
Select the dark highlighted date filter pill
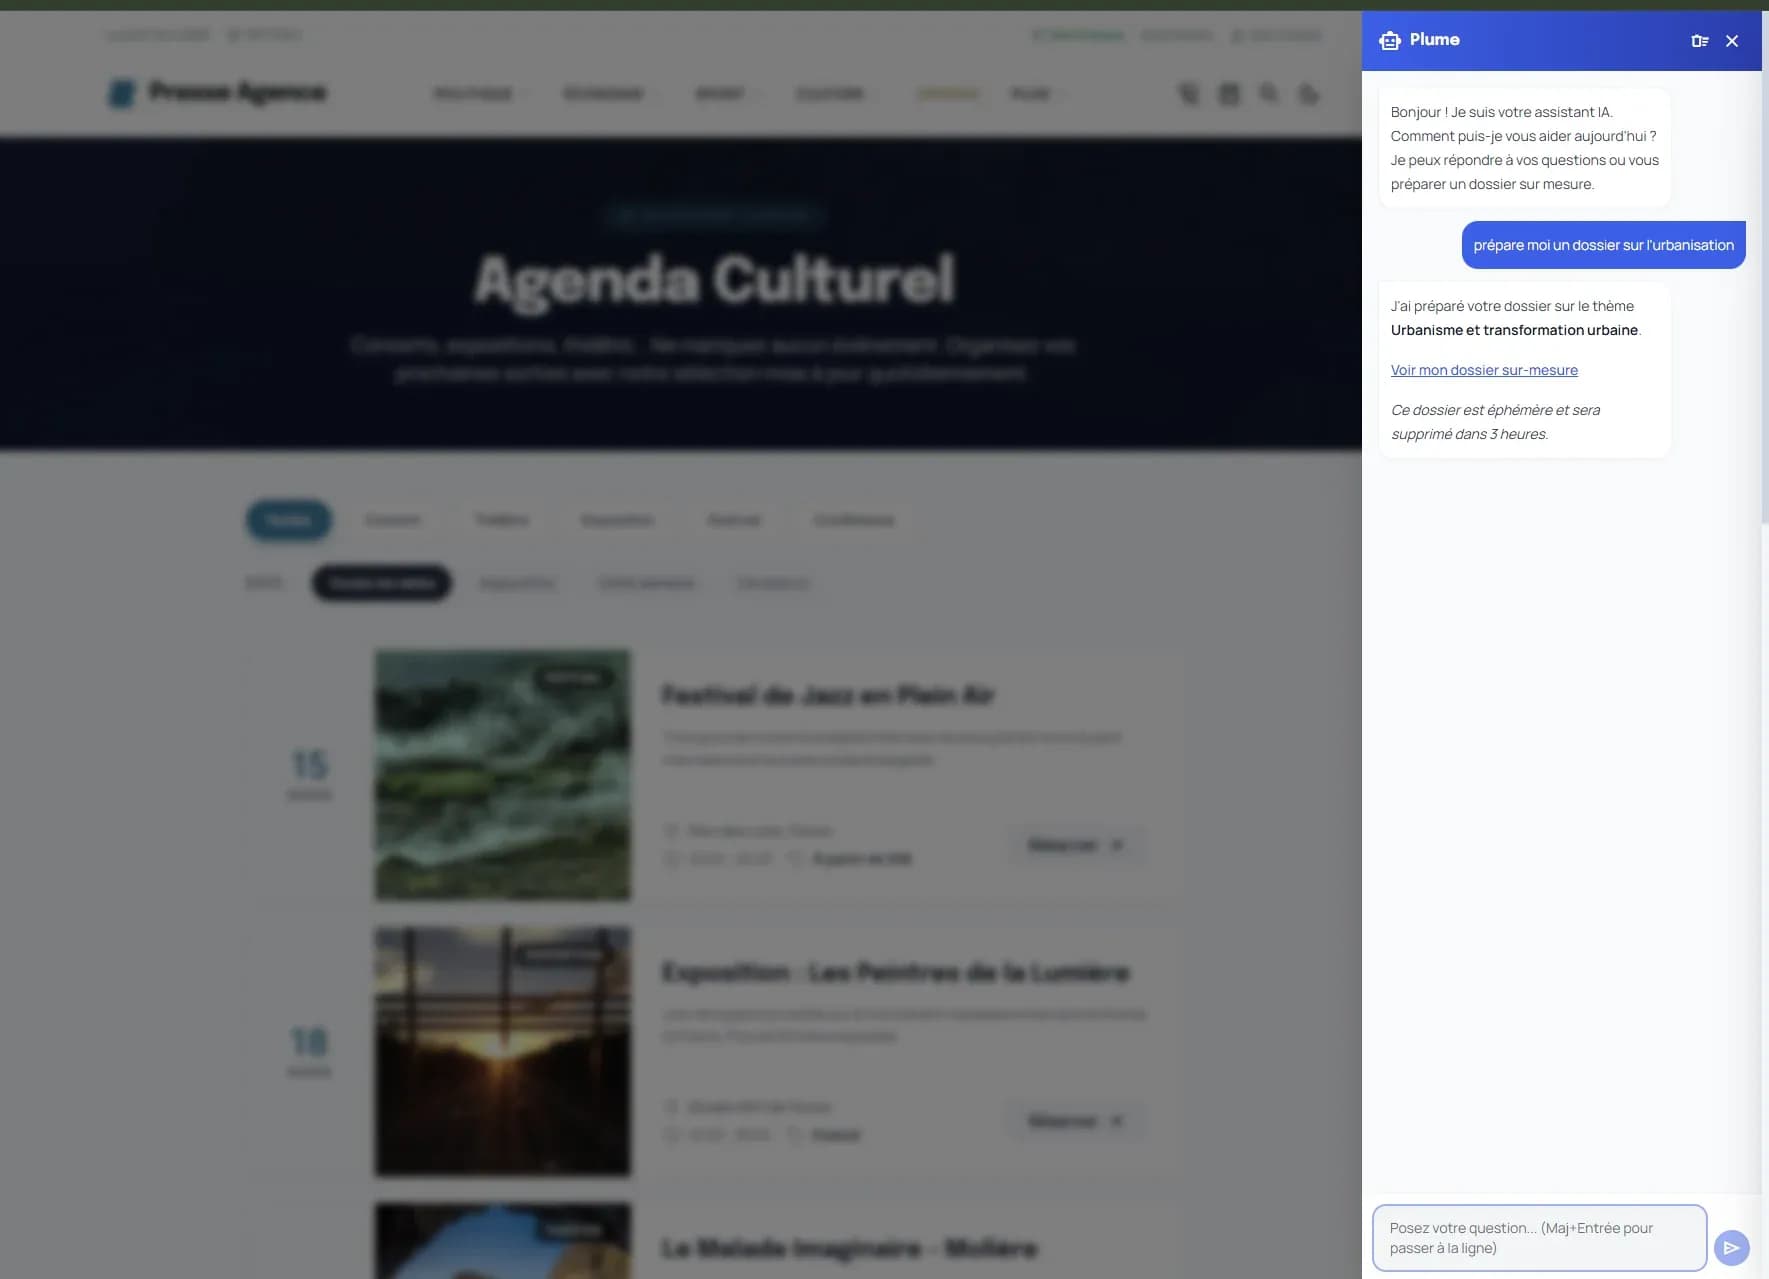point(382,583)
